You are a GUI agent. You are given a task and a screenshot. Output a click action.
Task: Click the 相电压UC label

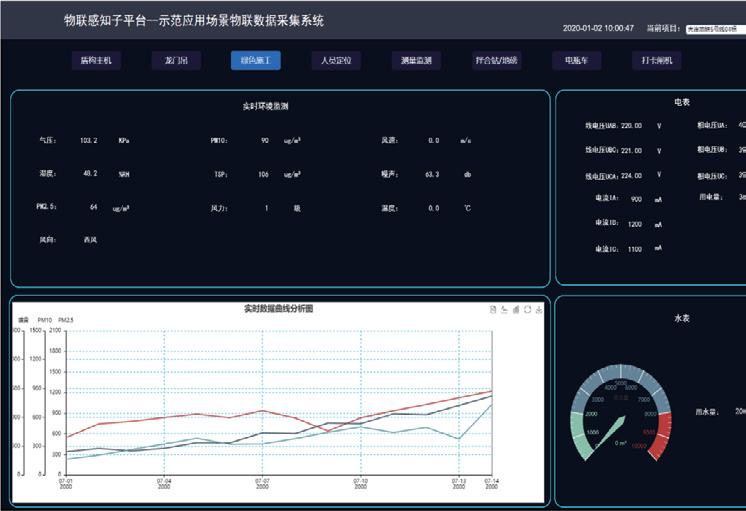pos(712,176)
